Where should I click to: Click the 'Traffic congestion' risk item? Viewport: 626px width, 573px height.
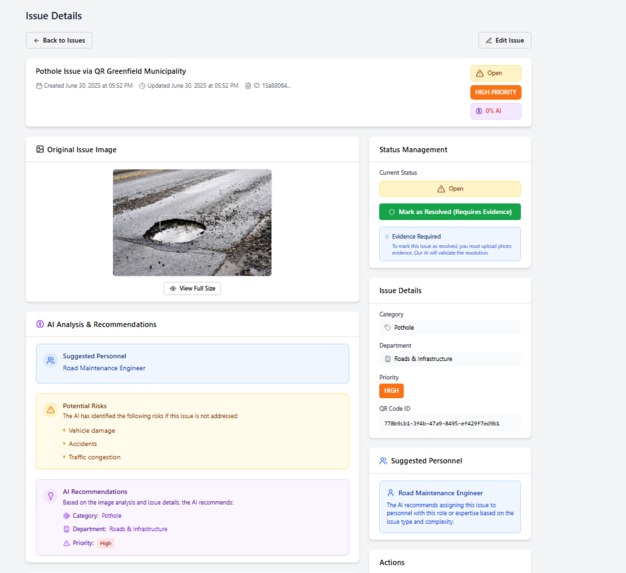click(95, 457)
